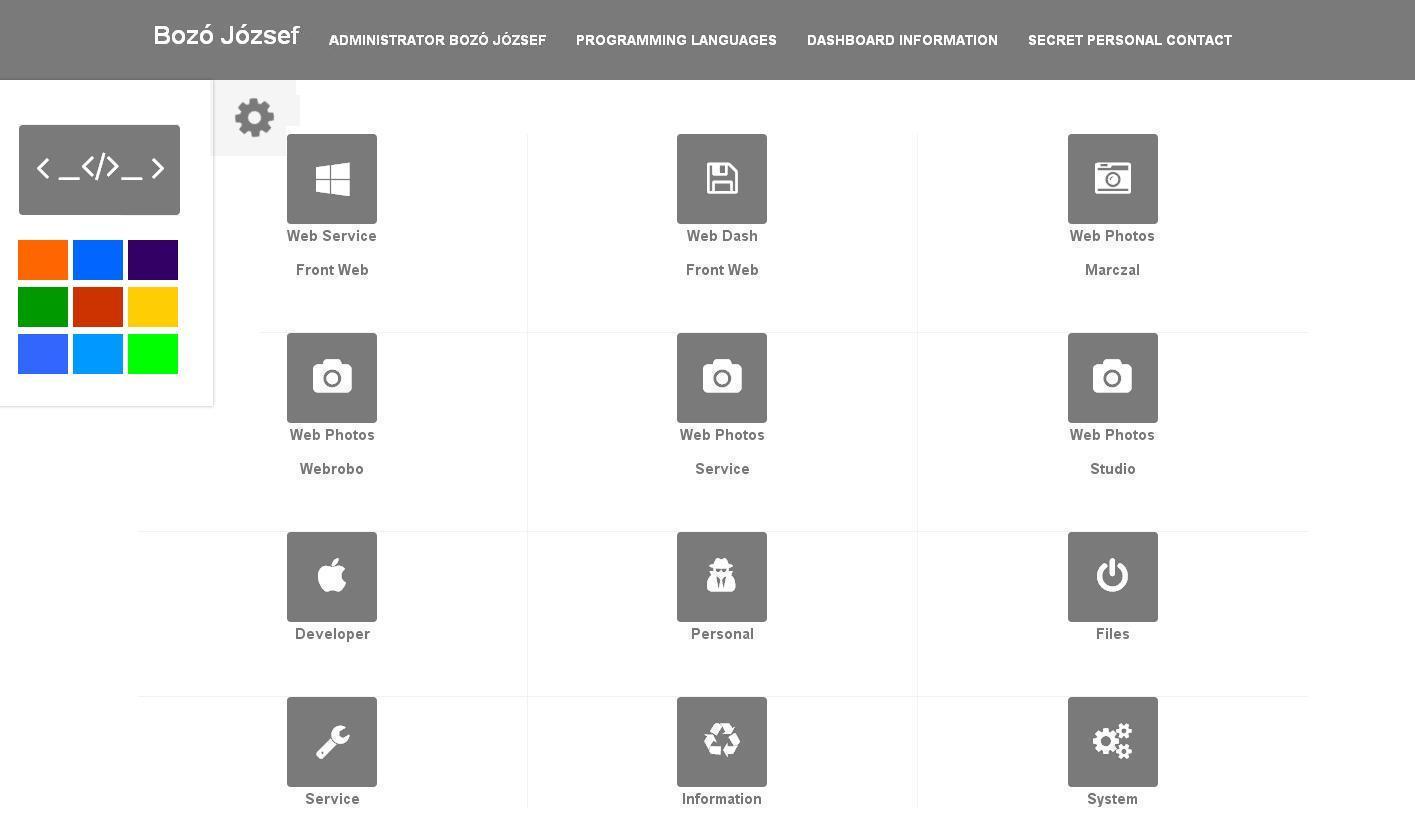Open the Web Photos Webrobo camera icon

coord(332,378)
